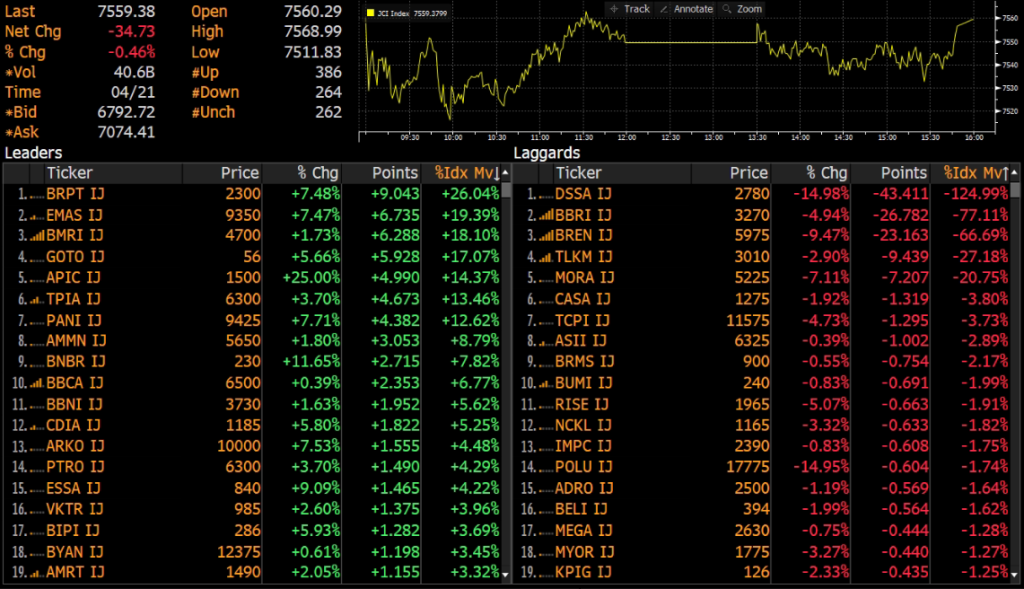Sort Leaders by %Idx Mv descending arrow
1024x589 pixels.
pyautogui.click(x=497, y=173)
